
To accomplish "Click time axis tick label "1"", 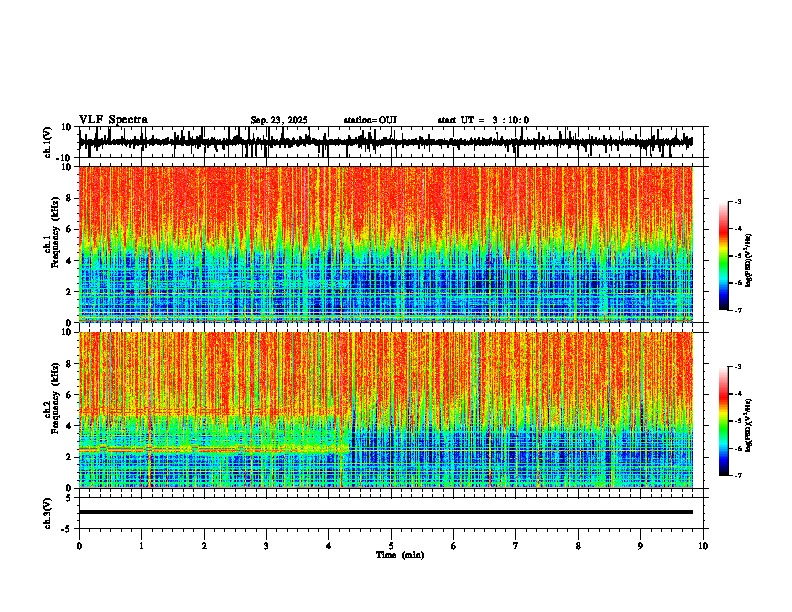I will coord(141,546).
